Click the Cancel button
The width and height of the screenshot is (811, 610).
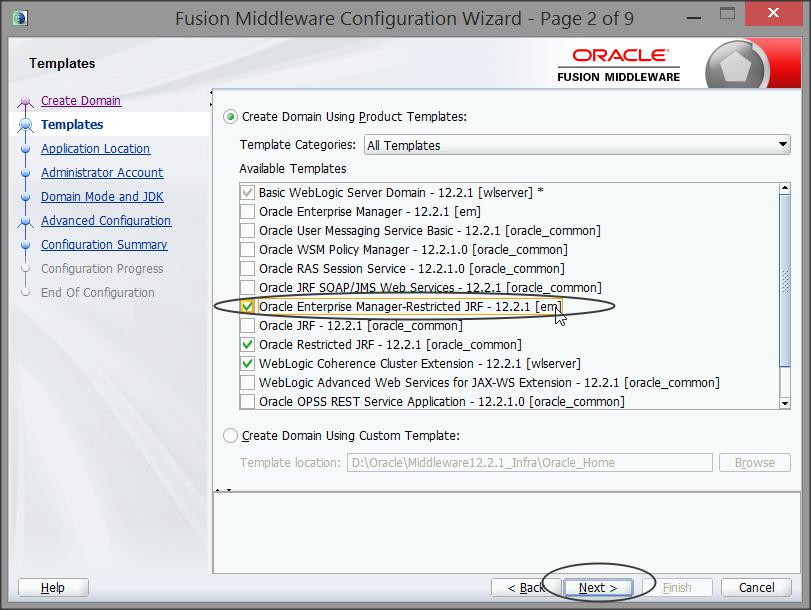756,588
